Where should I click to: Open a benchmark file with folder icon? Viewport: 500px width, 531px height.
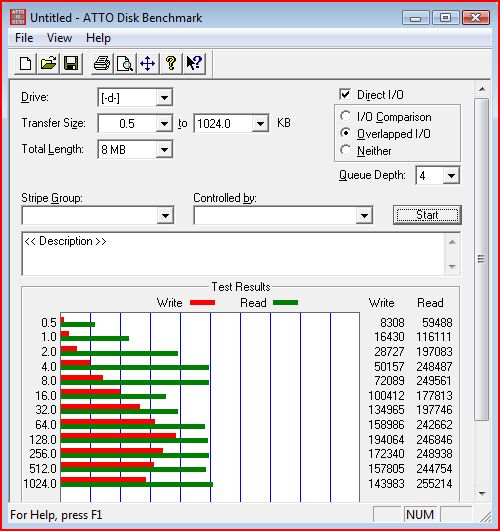48,63
